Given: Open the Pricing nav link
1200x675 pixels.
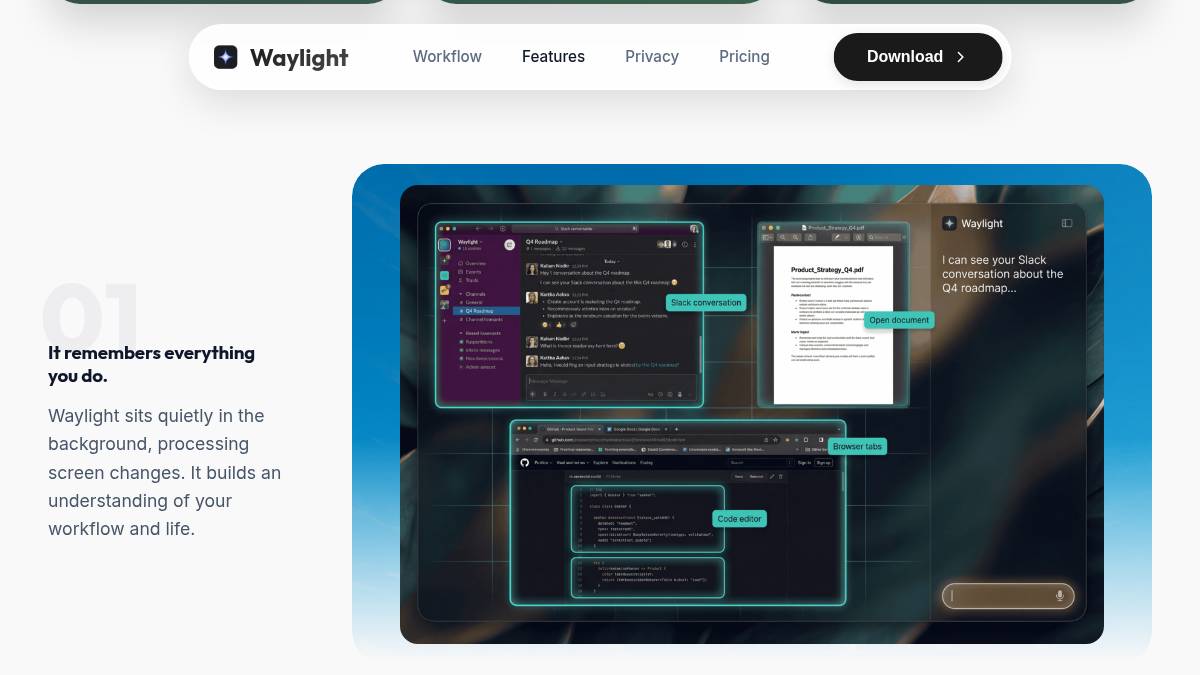Looking at the screenshot, I should pos(744,57).
